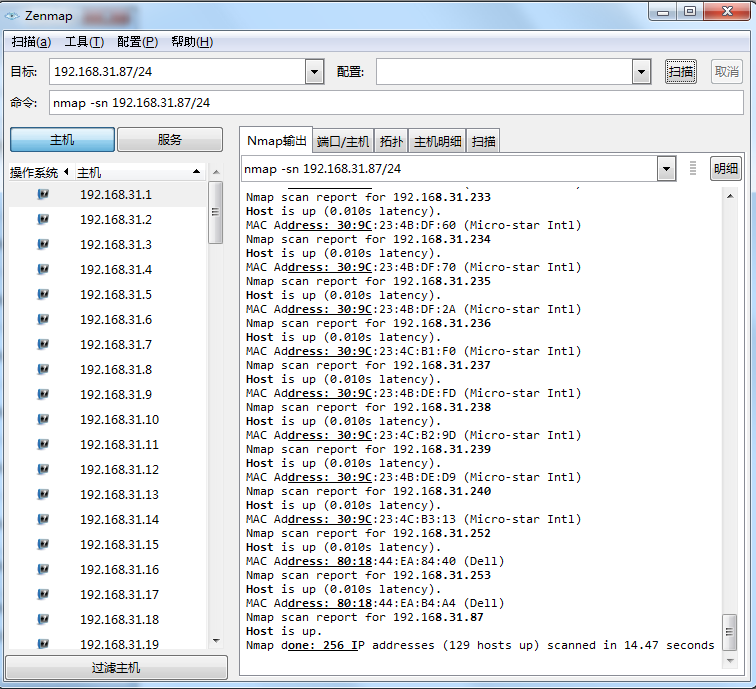Viewport: 756px width, 689px height.
Task: Click OS icon beside host 192.168.31.15
Action: pos(43,544)
